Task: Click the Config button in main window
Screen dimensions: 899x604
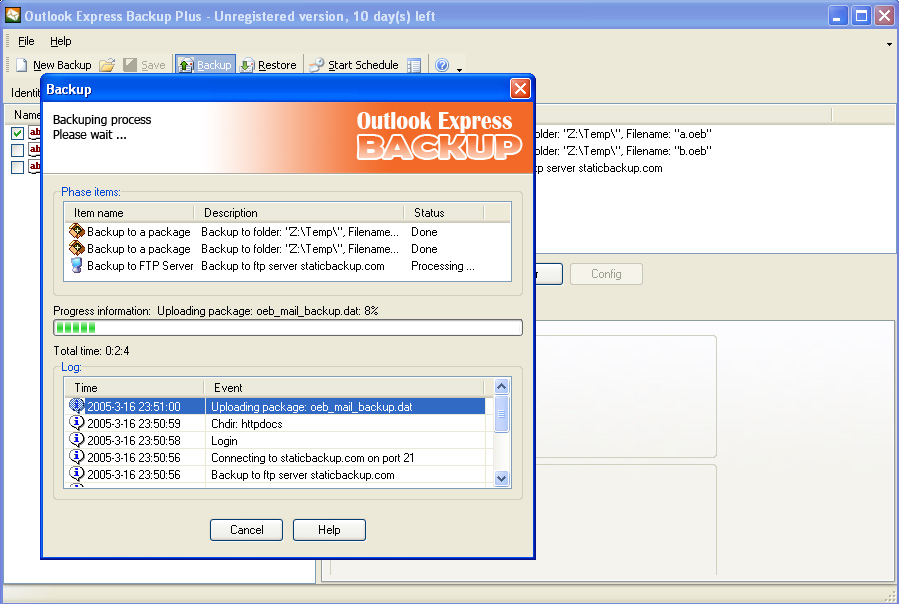Action: point(606,274)
